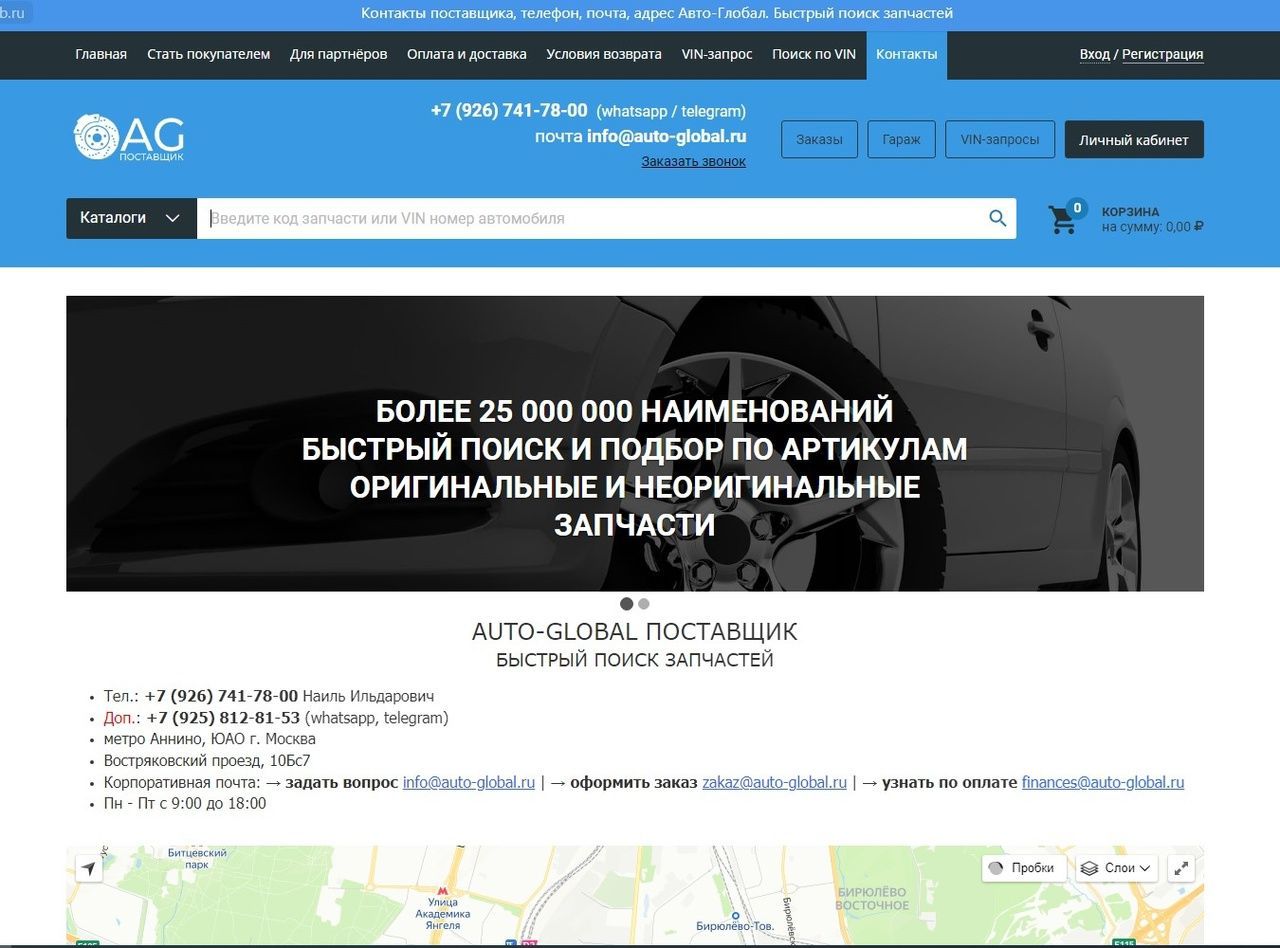The width and height of the screenshot is (1280, 948).
Task: Click the AUTO-GLOBAL ПОСТАВЩИК heading
Action: [x=635, y=632]
